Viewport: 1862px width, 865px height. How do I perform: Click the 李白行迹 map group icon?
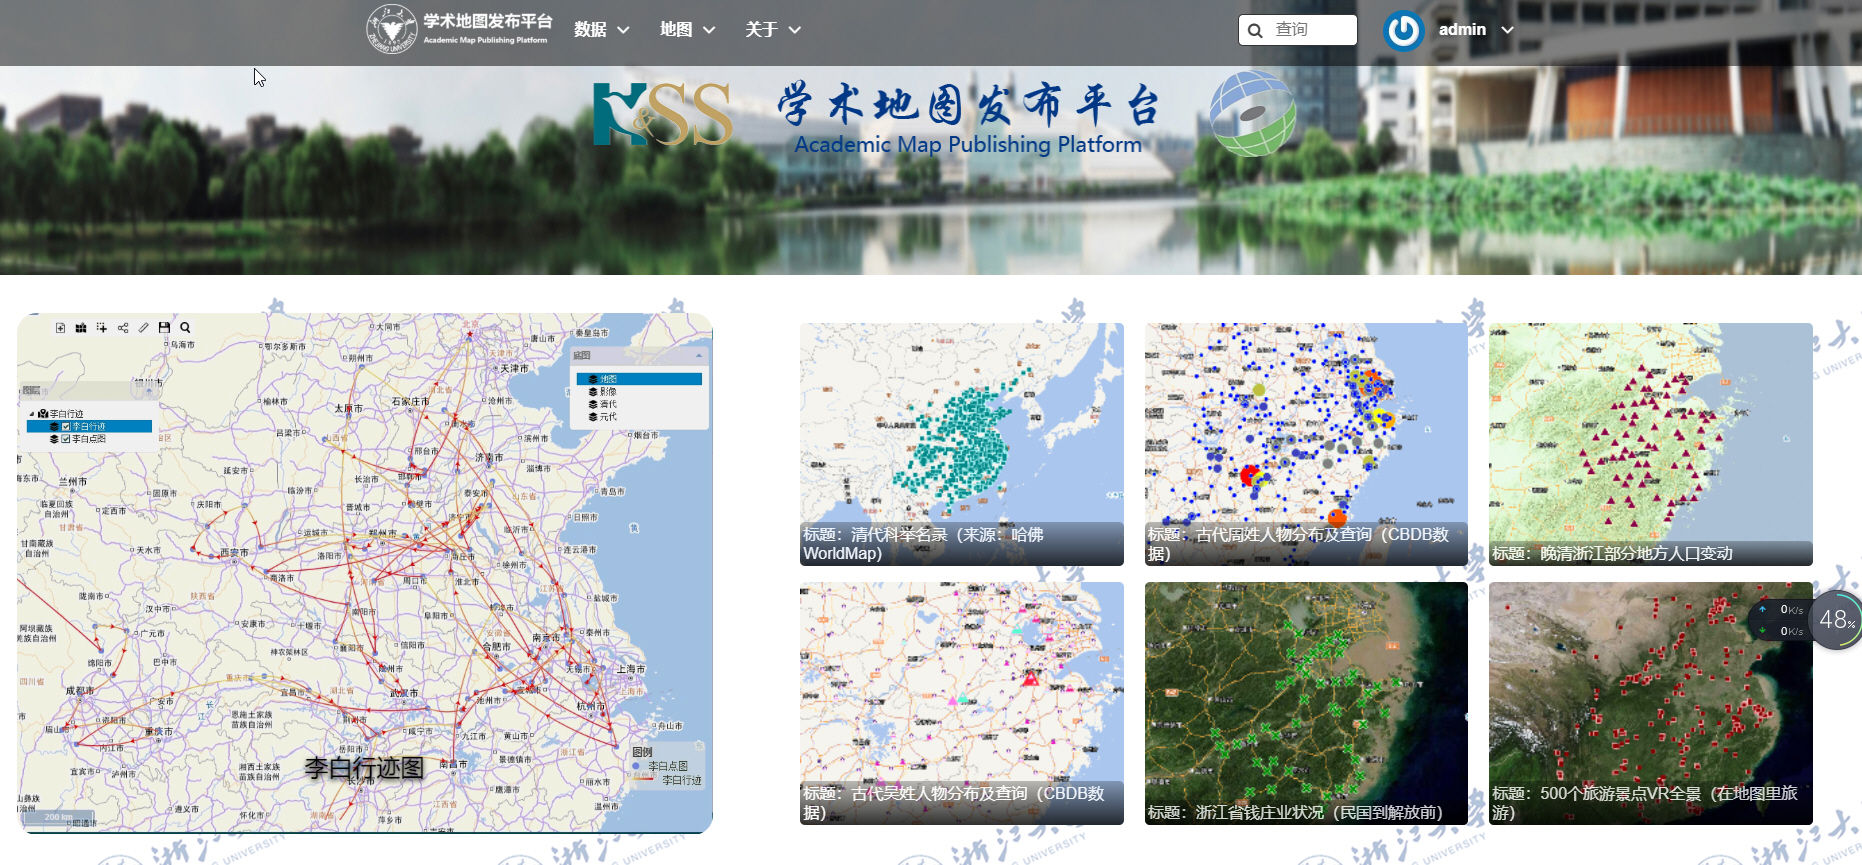[43, 414]
